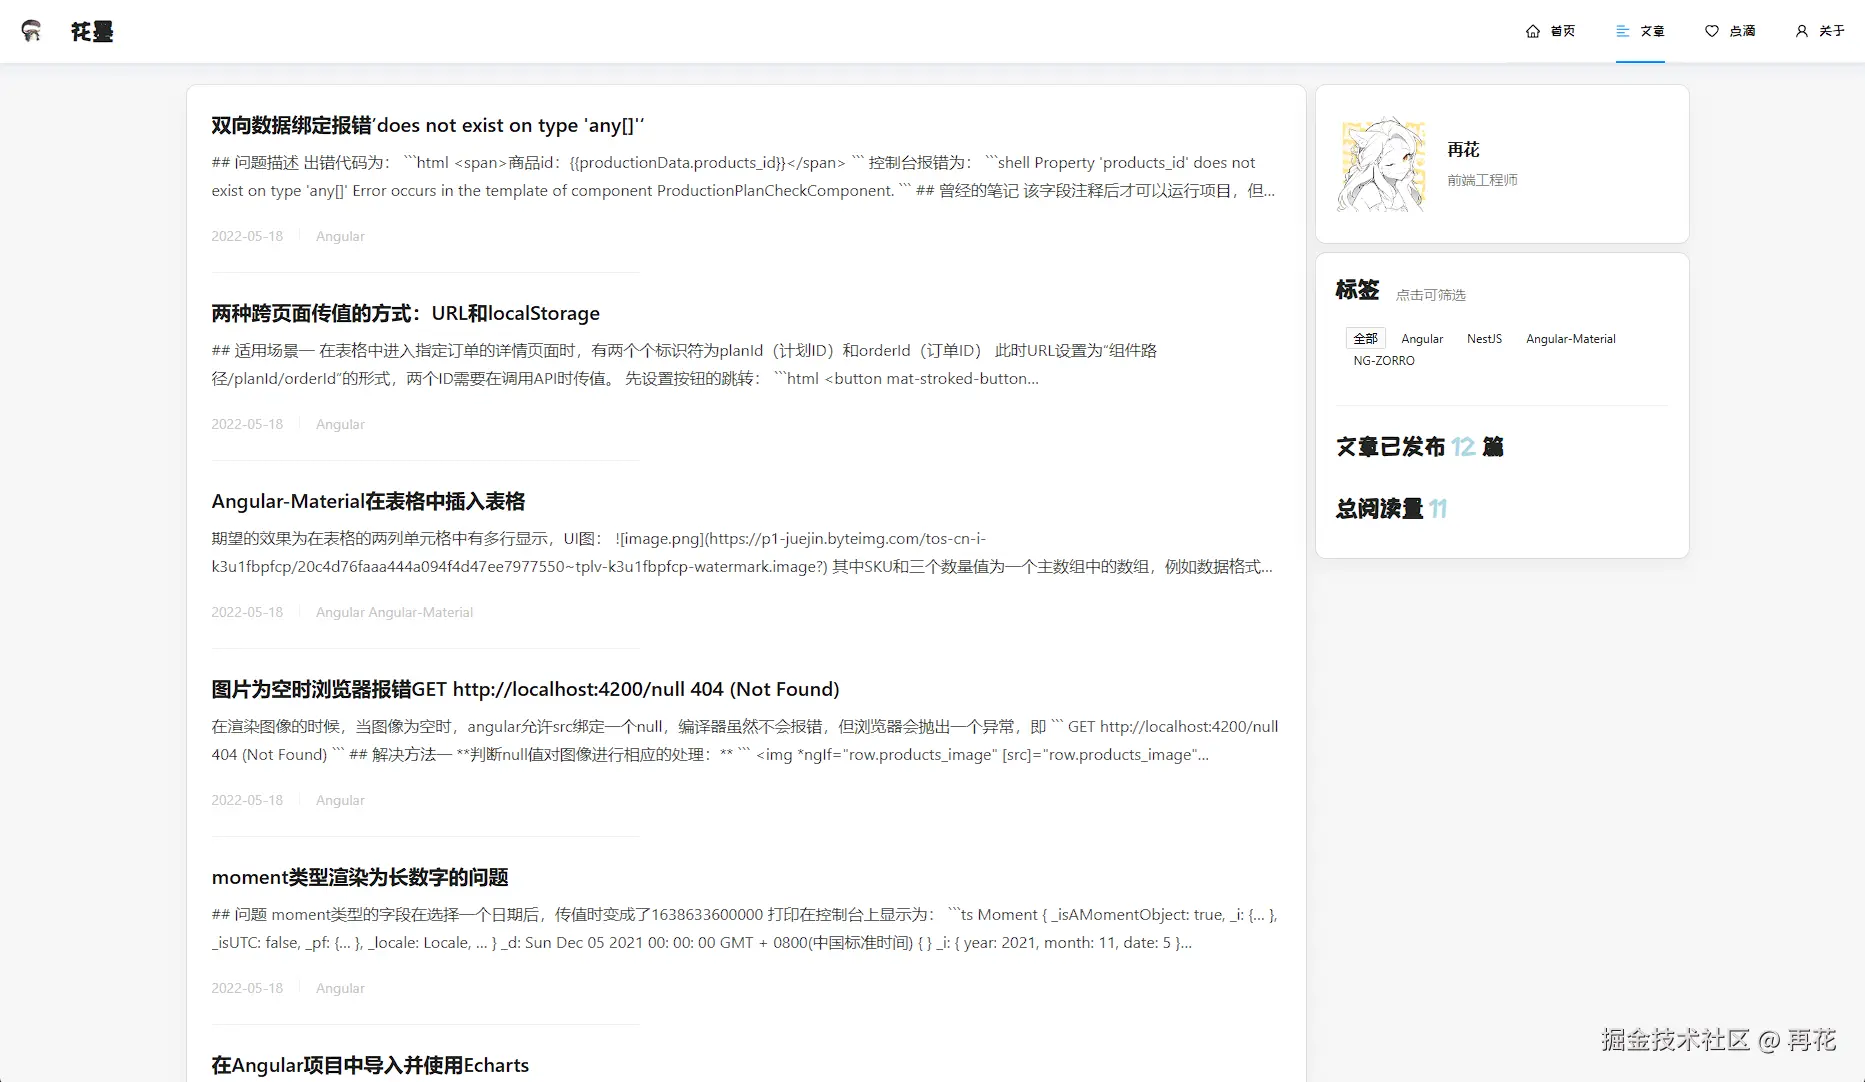
Task: Click 'Angular Angular-Material' tags under table article
Action: click(x=394, y=612)
